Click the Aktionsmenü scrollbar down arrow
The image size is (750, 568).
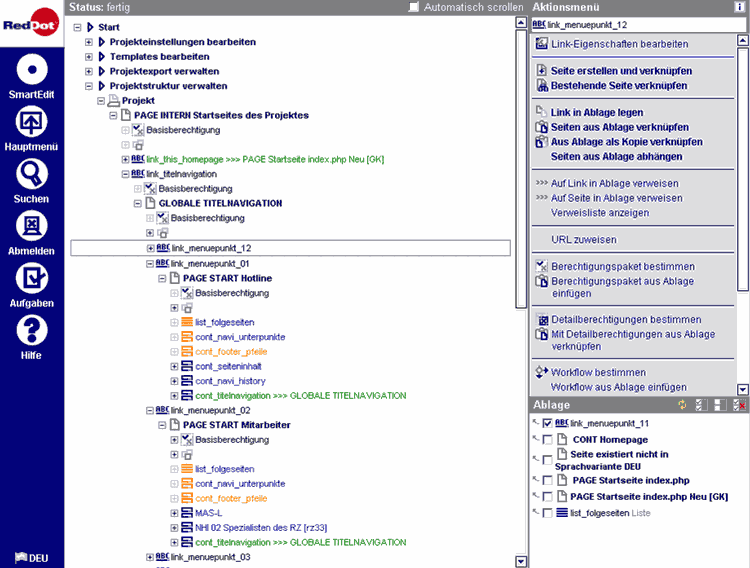742,389
